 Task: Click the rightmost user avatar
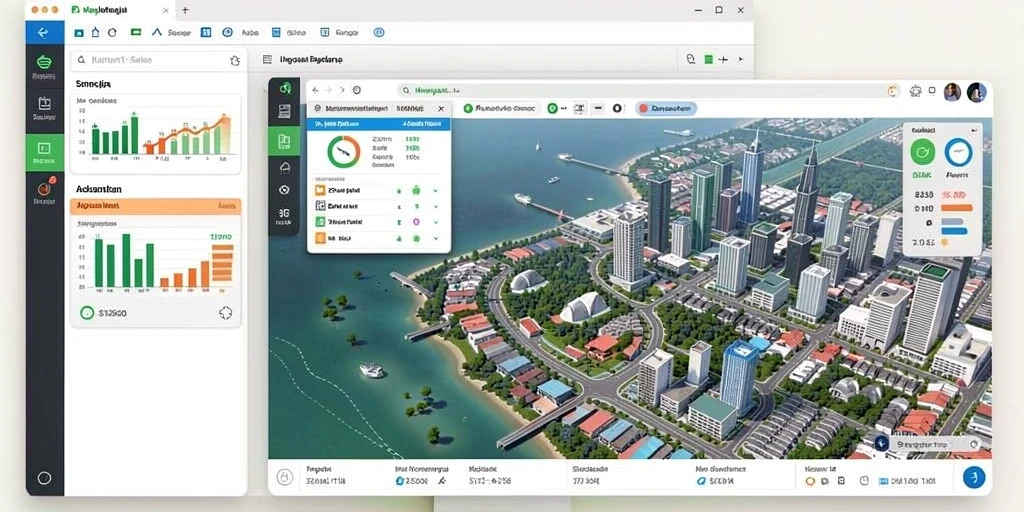(x=976, y=92)
